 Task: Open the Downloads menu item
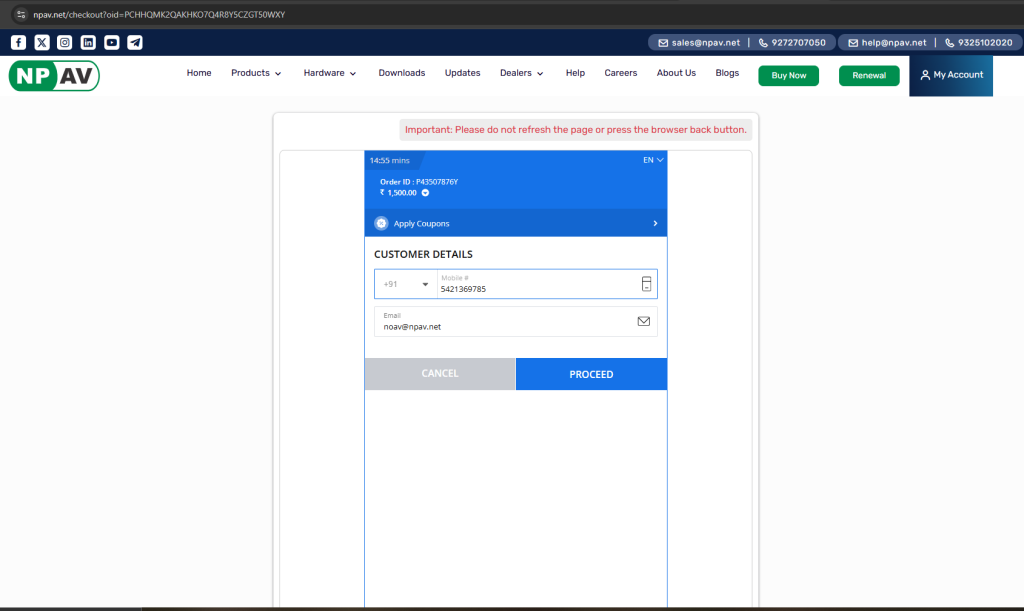[401, 73]
